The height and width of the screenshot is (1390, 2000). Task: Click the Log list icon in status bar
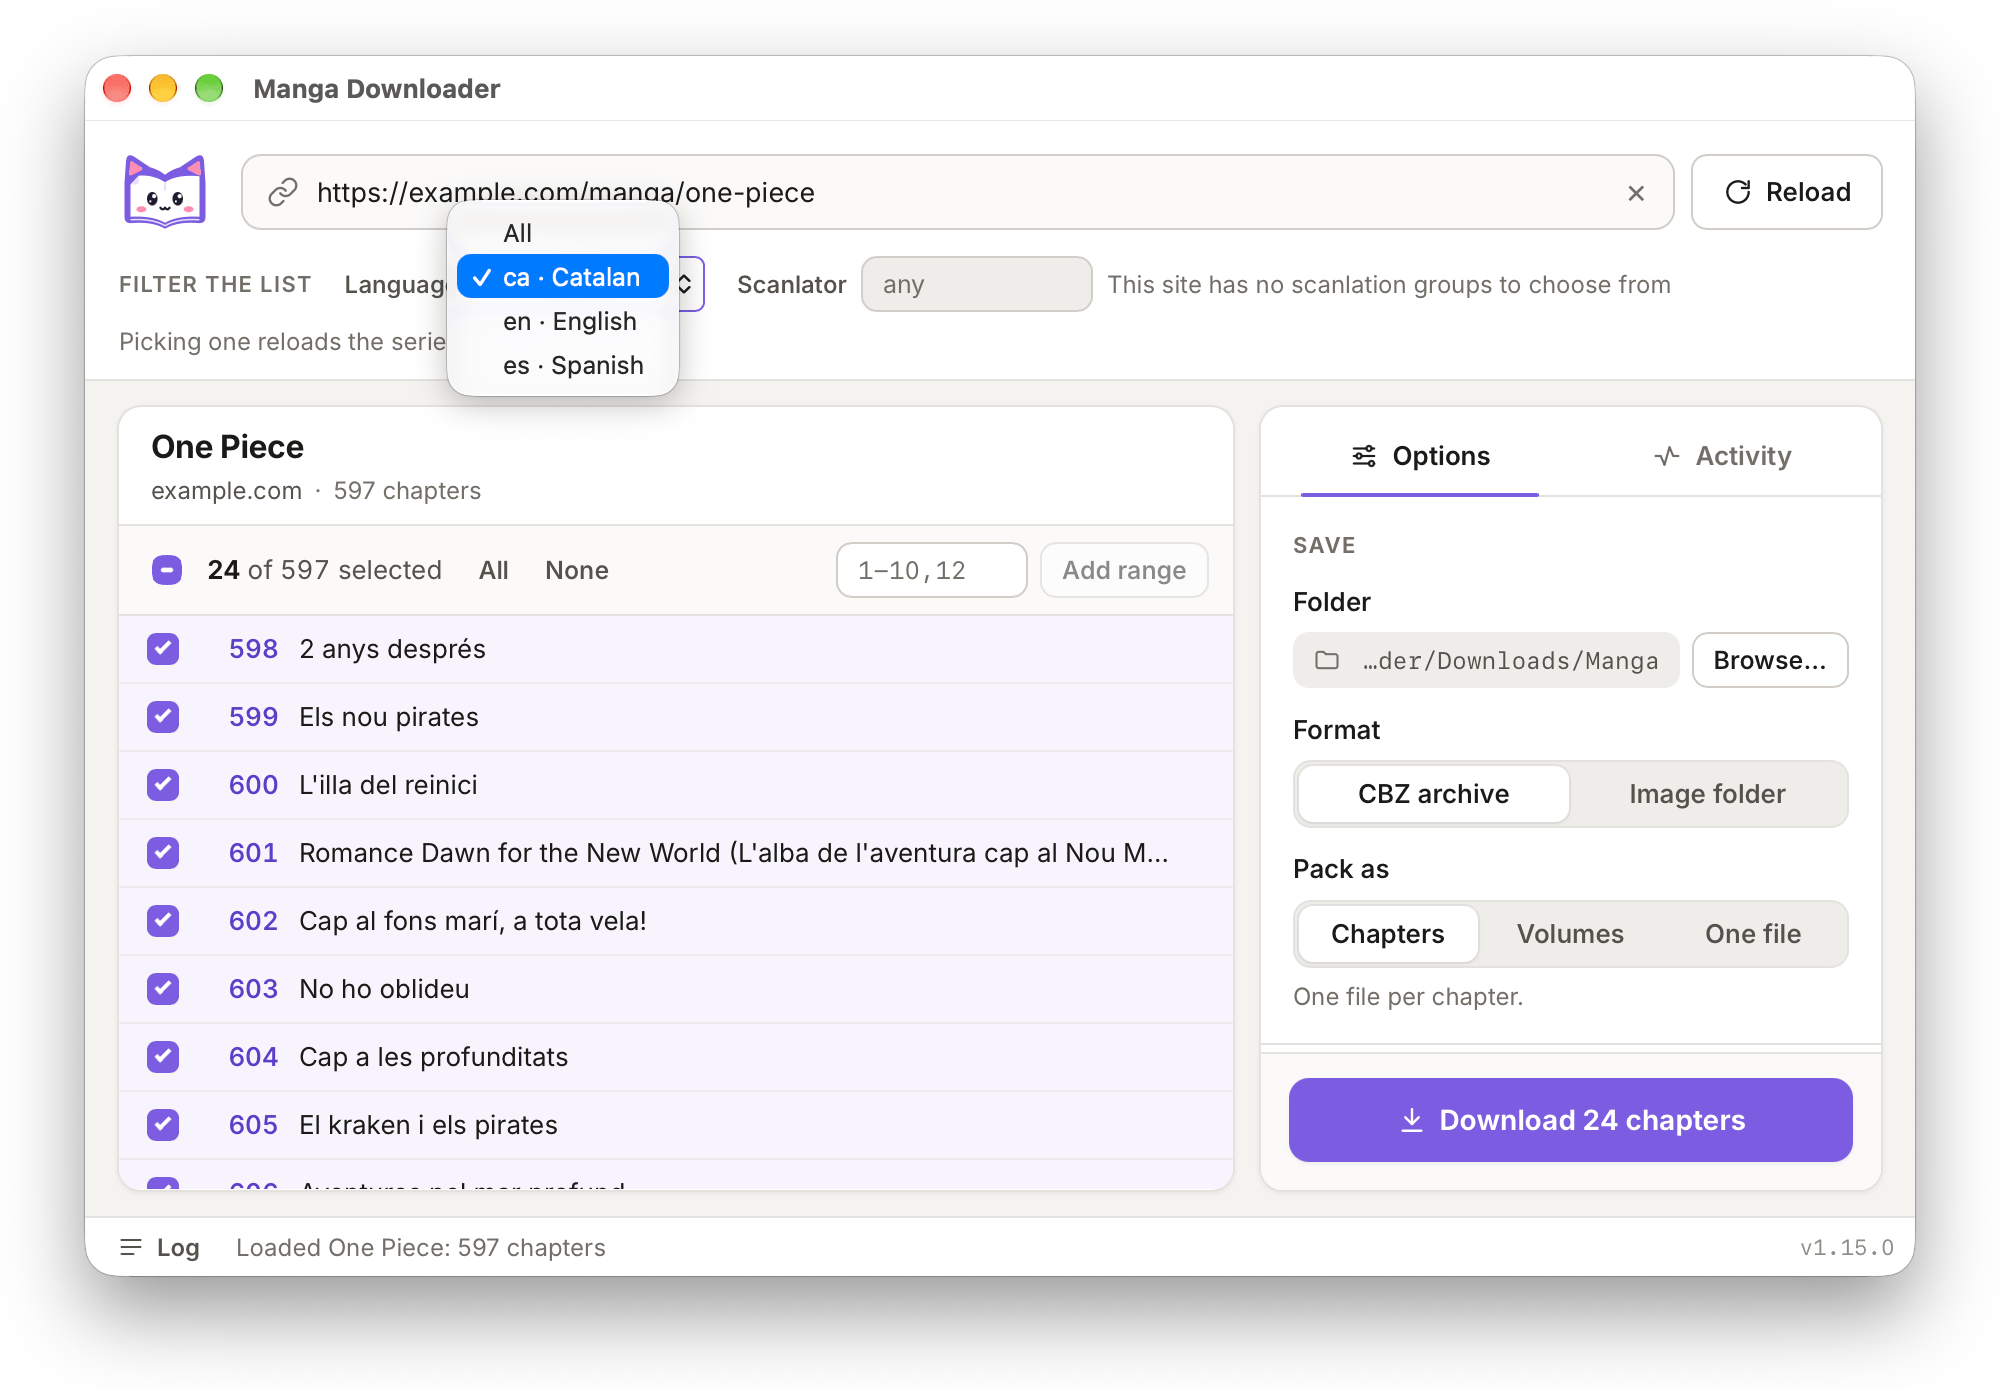(x=130, y=1247)
